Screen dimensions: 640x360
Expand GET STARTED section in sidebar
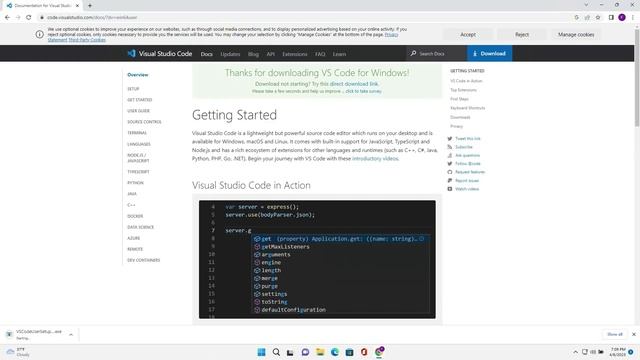(140, 100)
